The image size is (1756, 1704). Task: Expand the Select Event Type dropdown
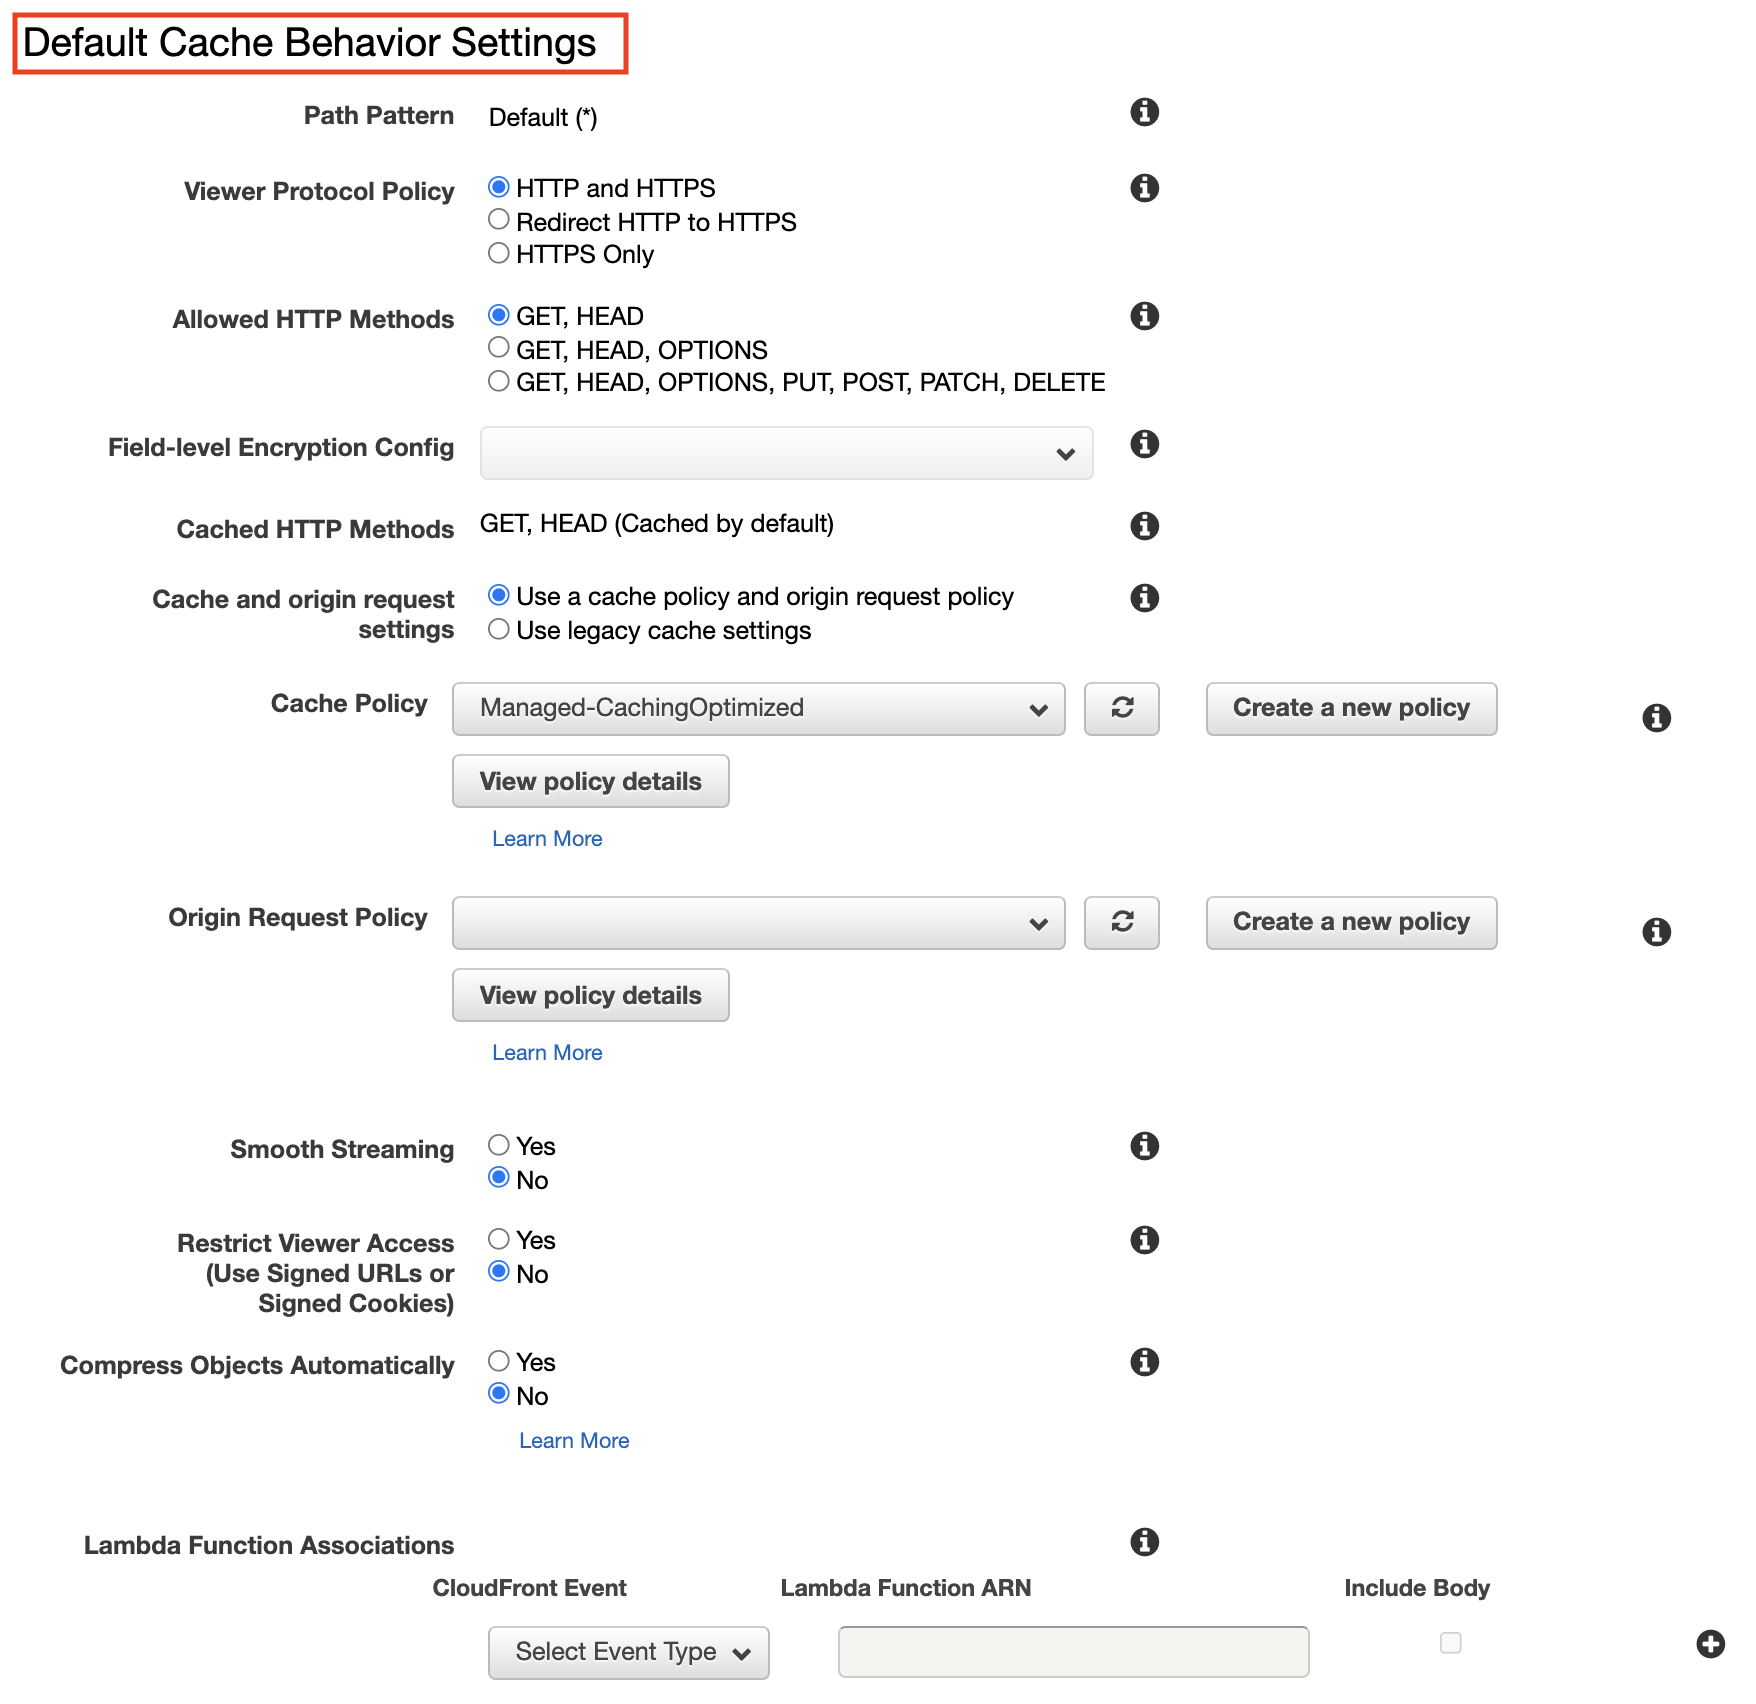point(629,1653)
